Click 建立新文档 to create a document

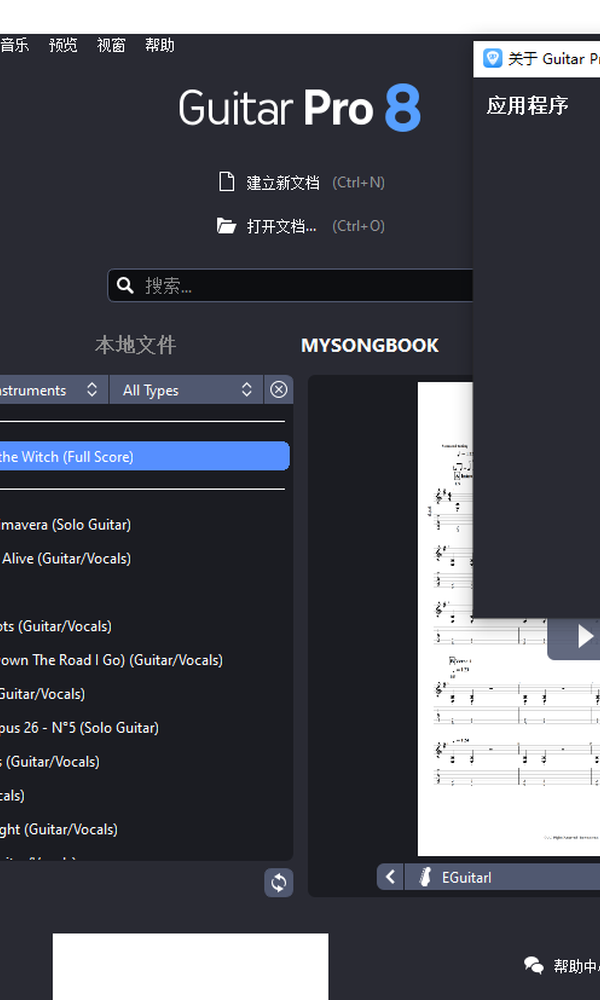click(x=282, y=183)
